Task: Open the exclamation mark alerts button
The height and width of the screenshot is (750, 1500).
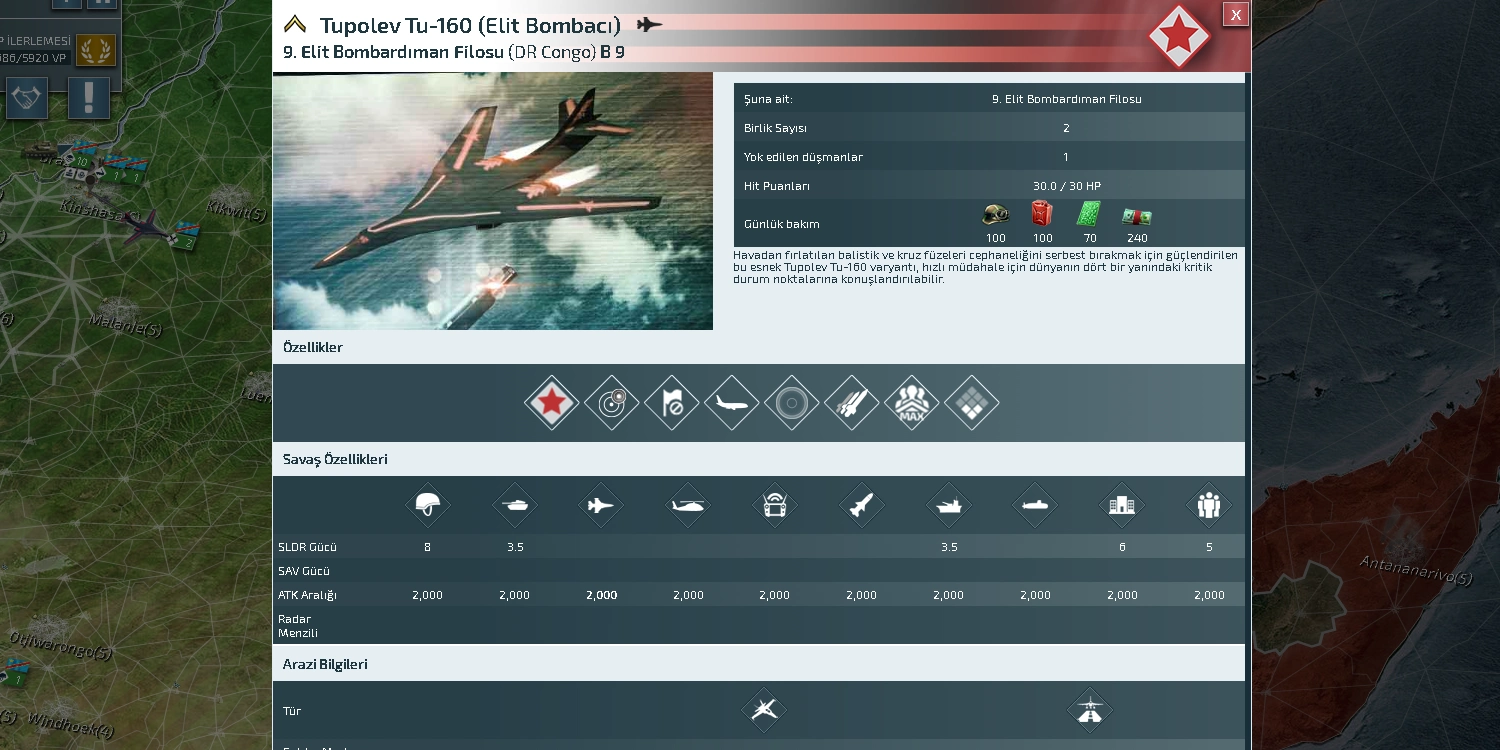Action: (x=89, y=99)
